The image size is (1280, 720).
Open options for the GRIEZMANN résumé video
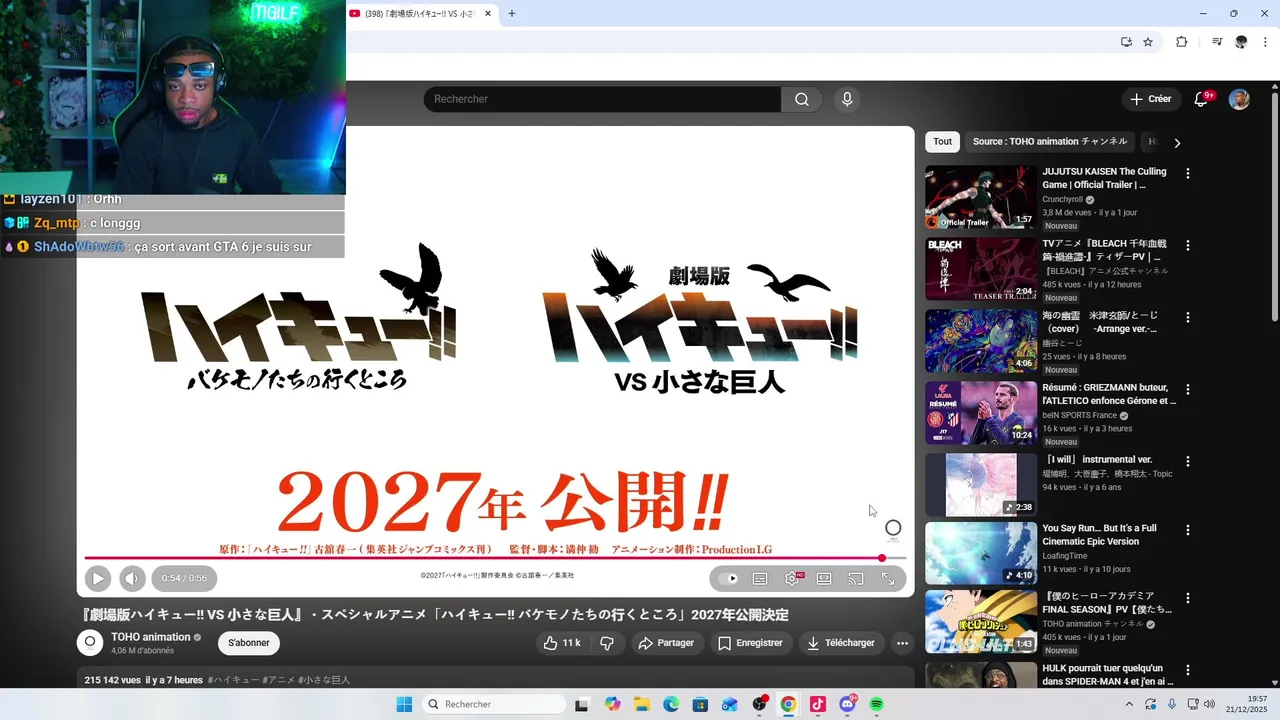pyautogui.click(x=1188, y=389)
